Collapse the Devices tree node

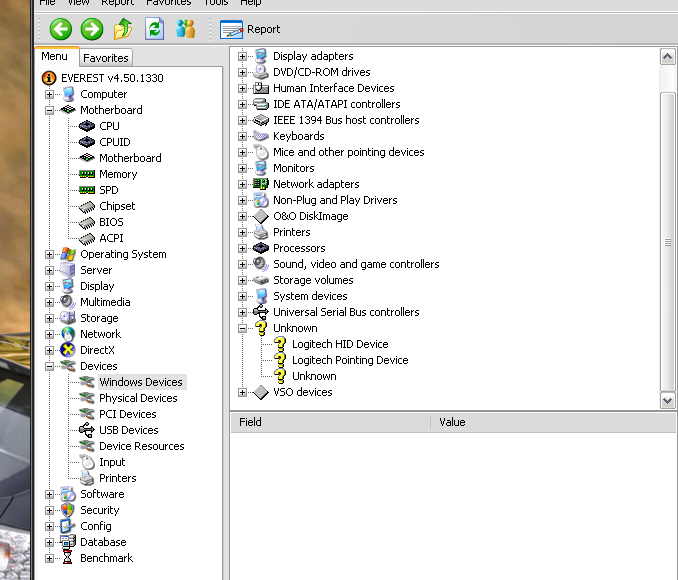point(49,366)
